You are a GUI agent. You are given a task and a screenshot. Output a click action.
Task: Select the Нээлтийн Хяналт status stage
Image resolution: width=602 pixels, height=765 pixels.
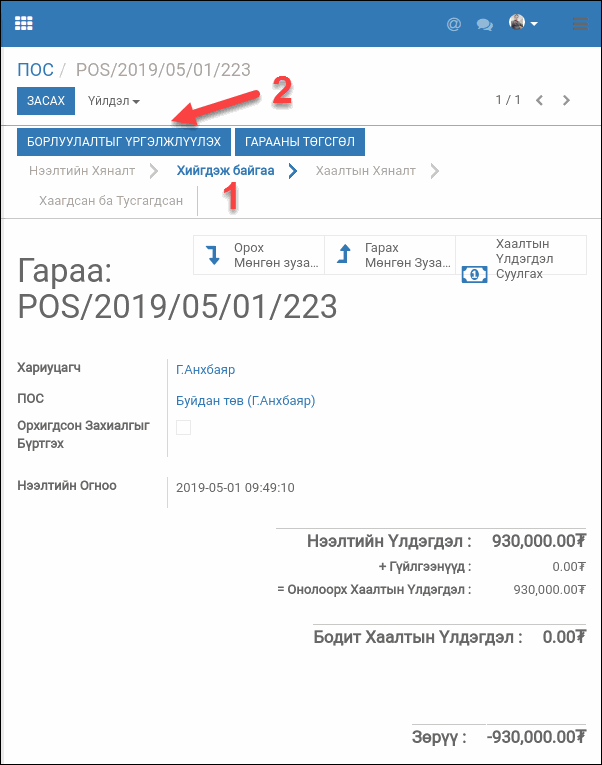(82, 171)
